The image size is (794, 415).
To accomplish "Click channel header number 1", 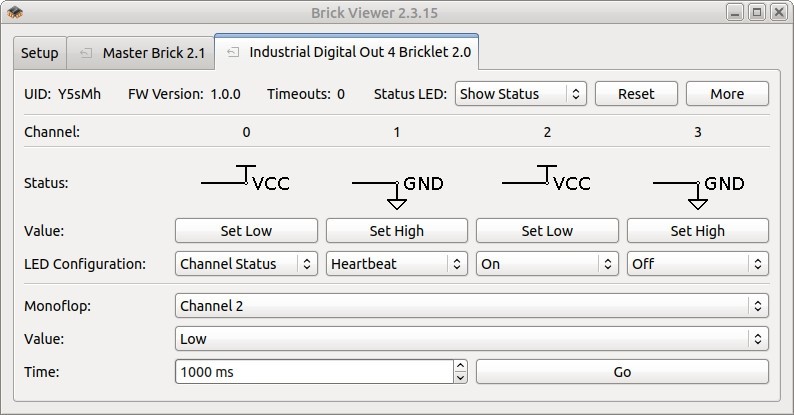I will click(x=396, y=132).
